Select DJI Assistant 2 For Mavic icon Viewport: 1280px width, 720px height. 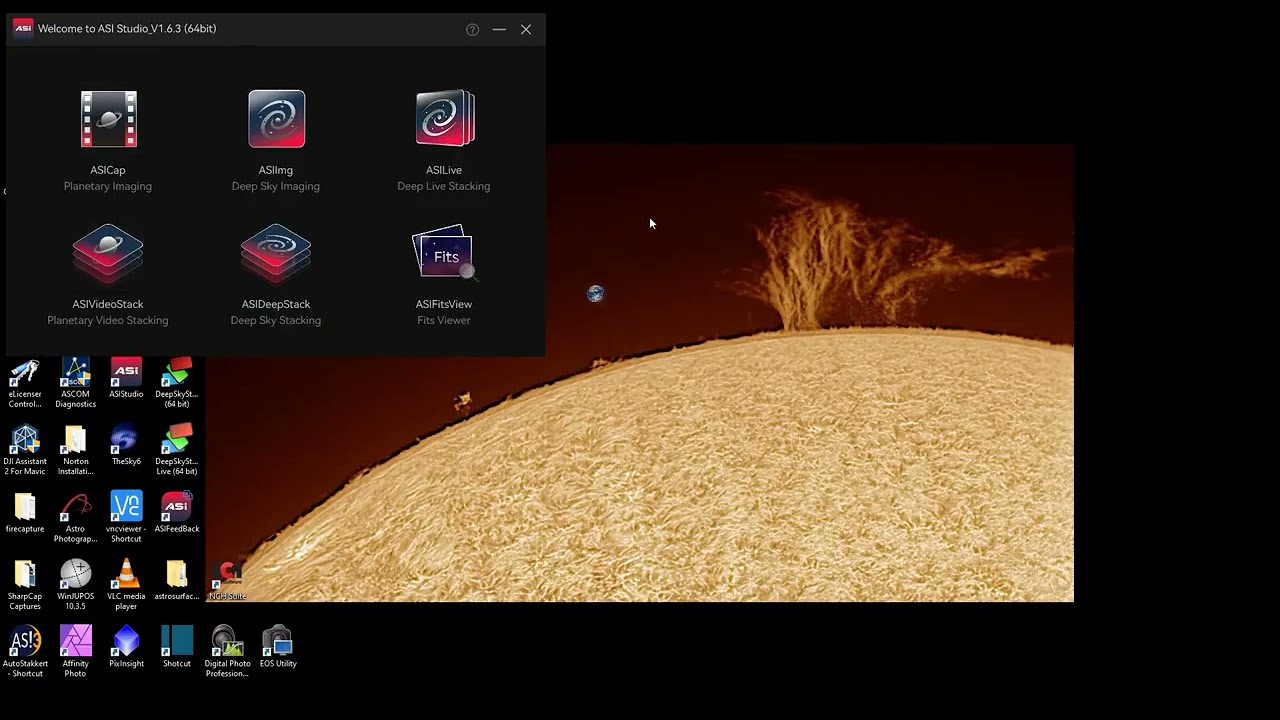[x=25, y=451]
